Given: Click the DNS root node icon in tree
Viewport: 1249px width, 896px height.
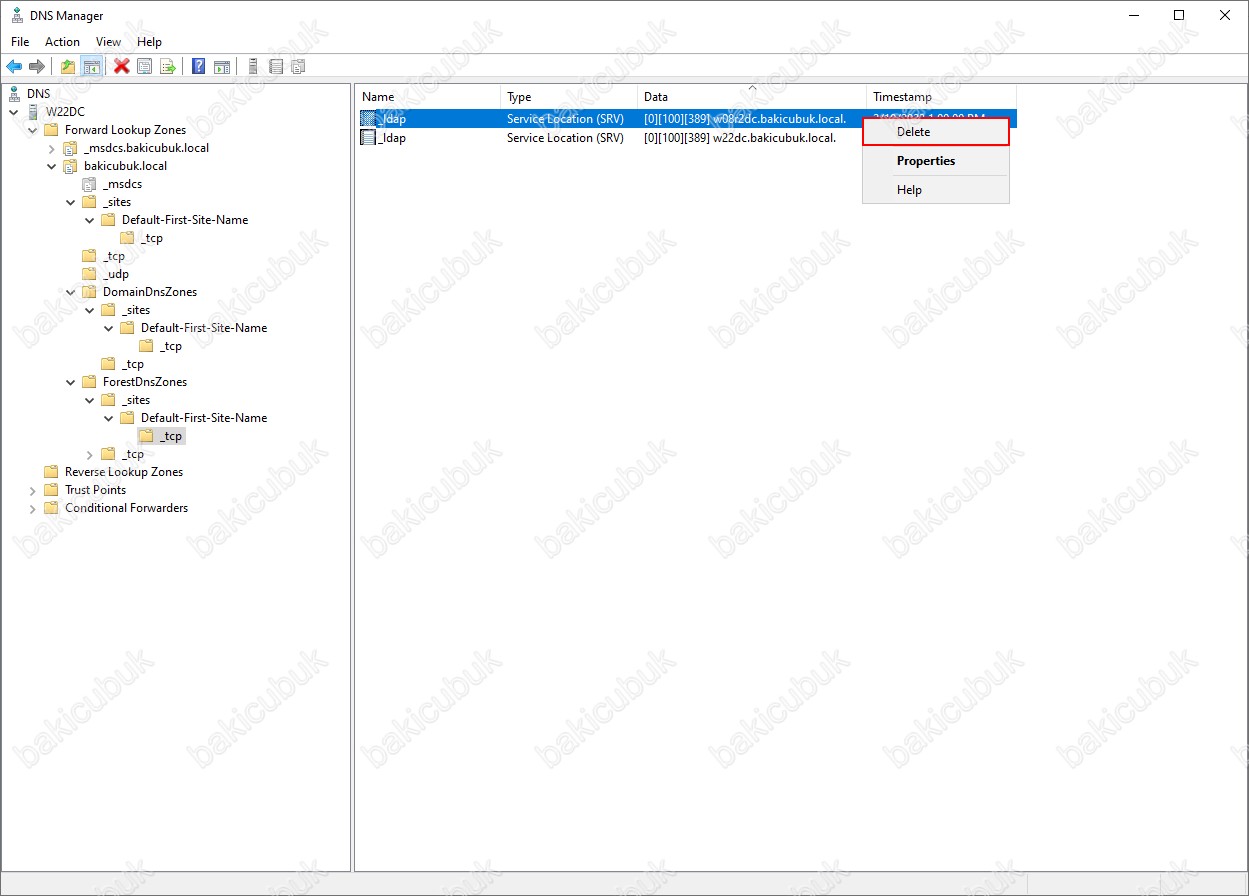Looking at the screenshot, I should (x=14, y=94).
